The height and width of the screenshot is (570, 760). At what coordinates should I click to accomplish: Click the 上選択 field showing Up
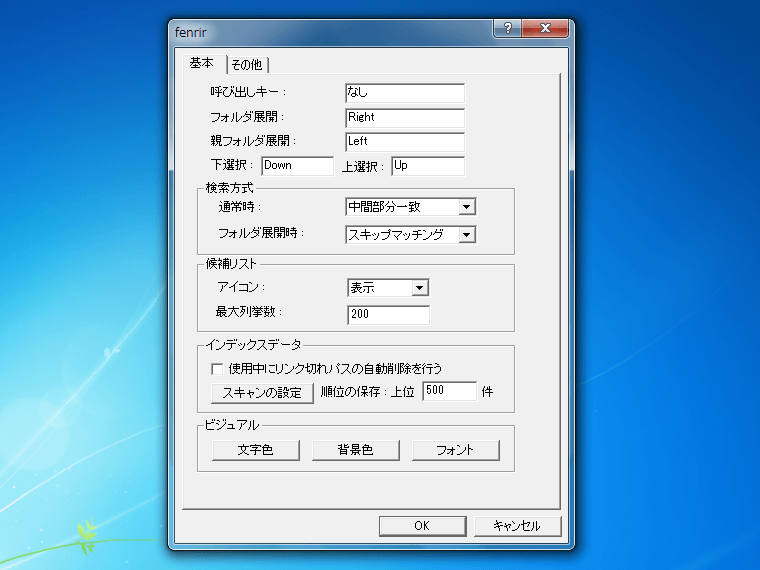point(428,166)
